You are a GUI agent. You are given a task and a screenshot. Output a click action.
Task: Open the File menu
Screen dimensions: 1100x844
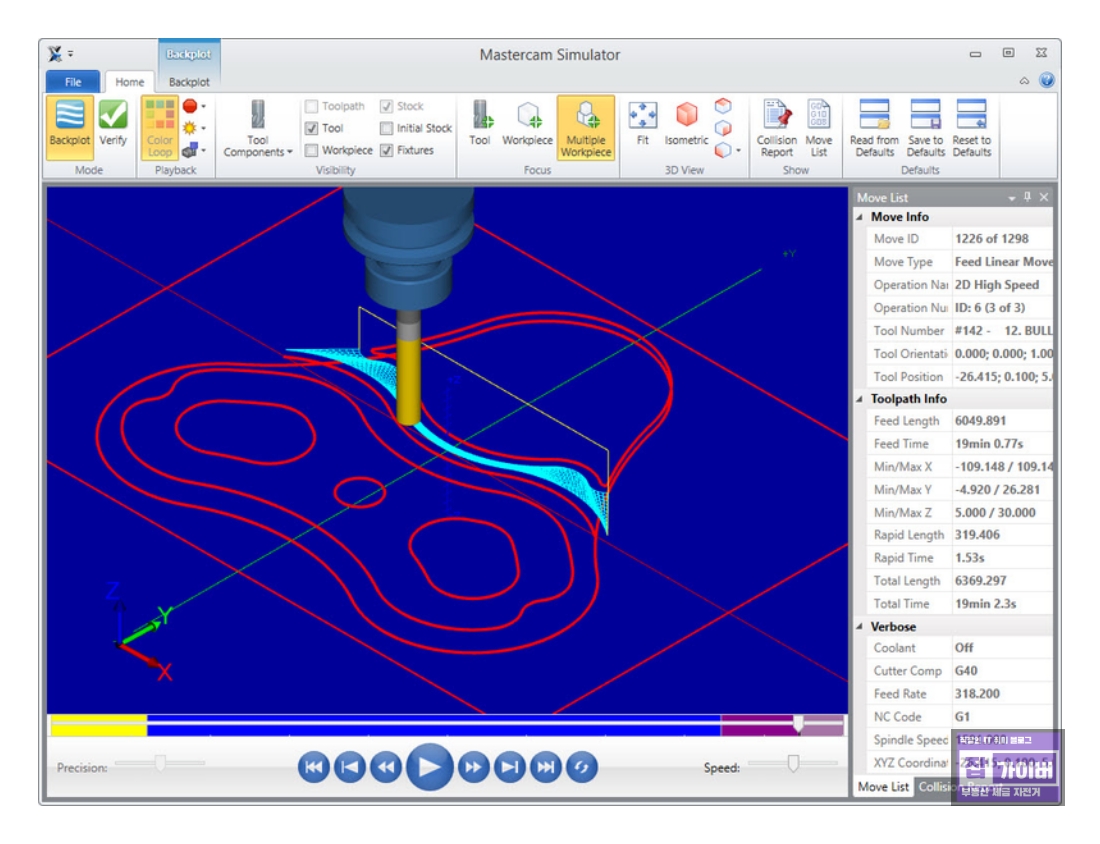click(73, 81)
